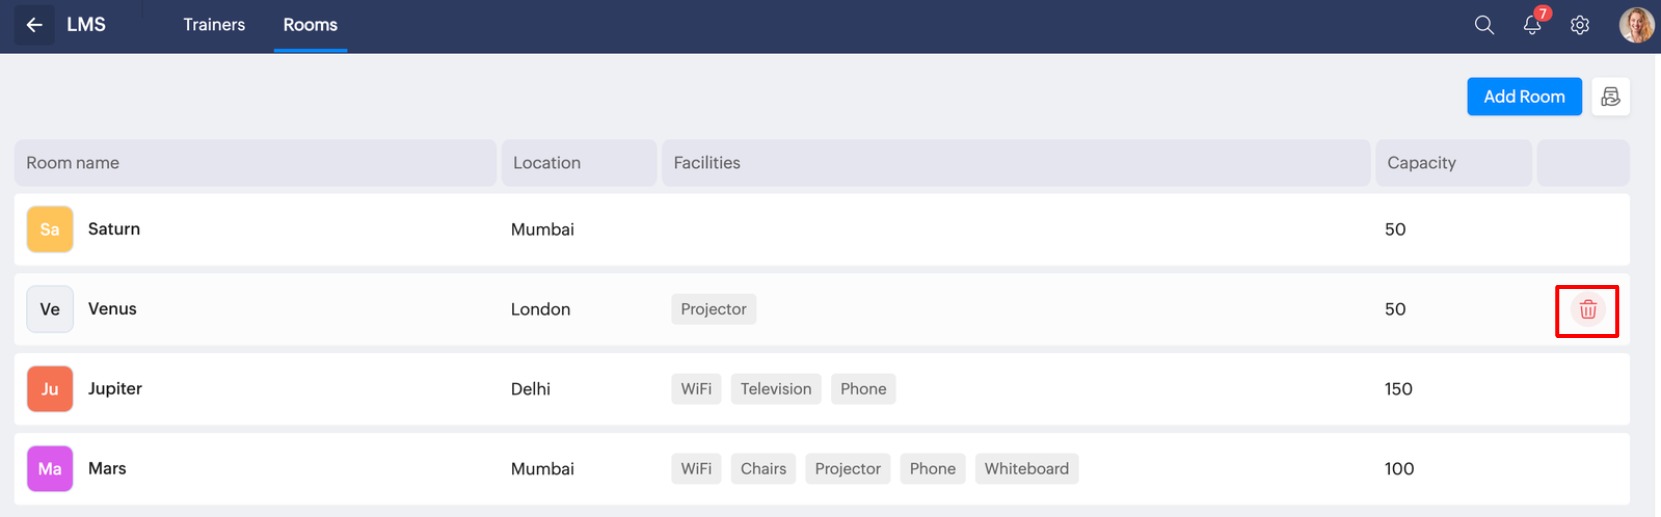The image size is (1661, 517).
Task: Open the Jupiter room row
Action: click(822, 389)
